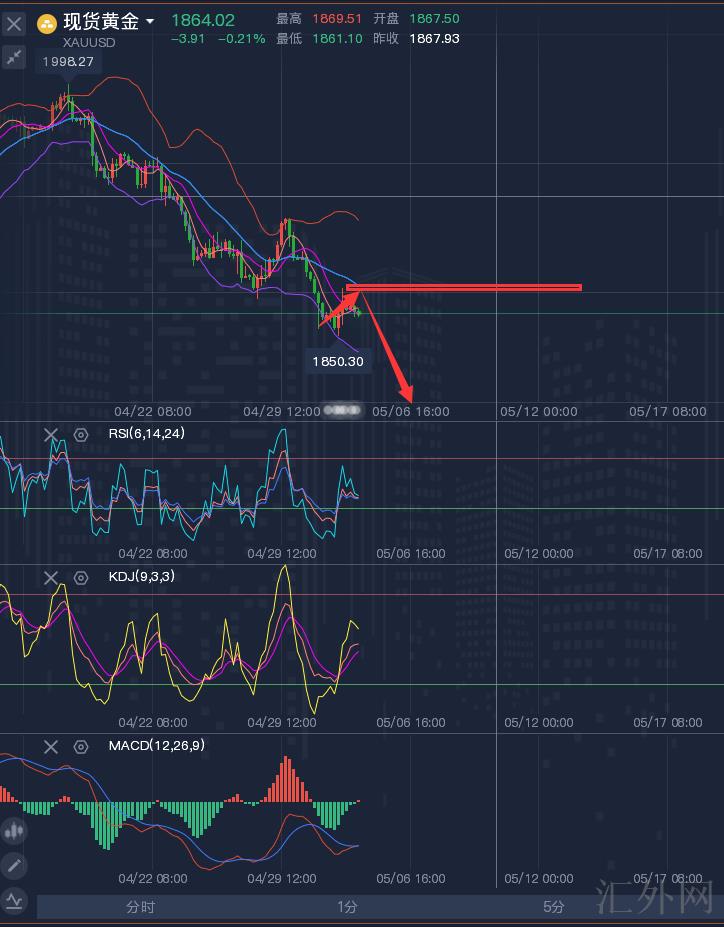This screenshot has height=927, width=724.
Task: Remove the MACD indicator panel
Action: pos(51,746)
